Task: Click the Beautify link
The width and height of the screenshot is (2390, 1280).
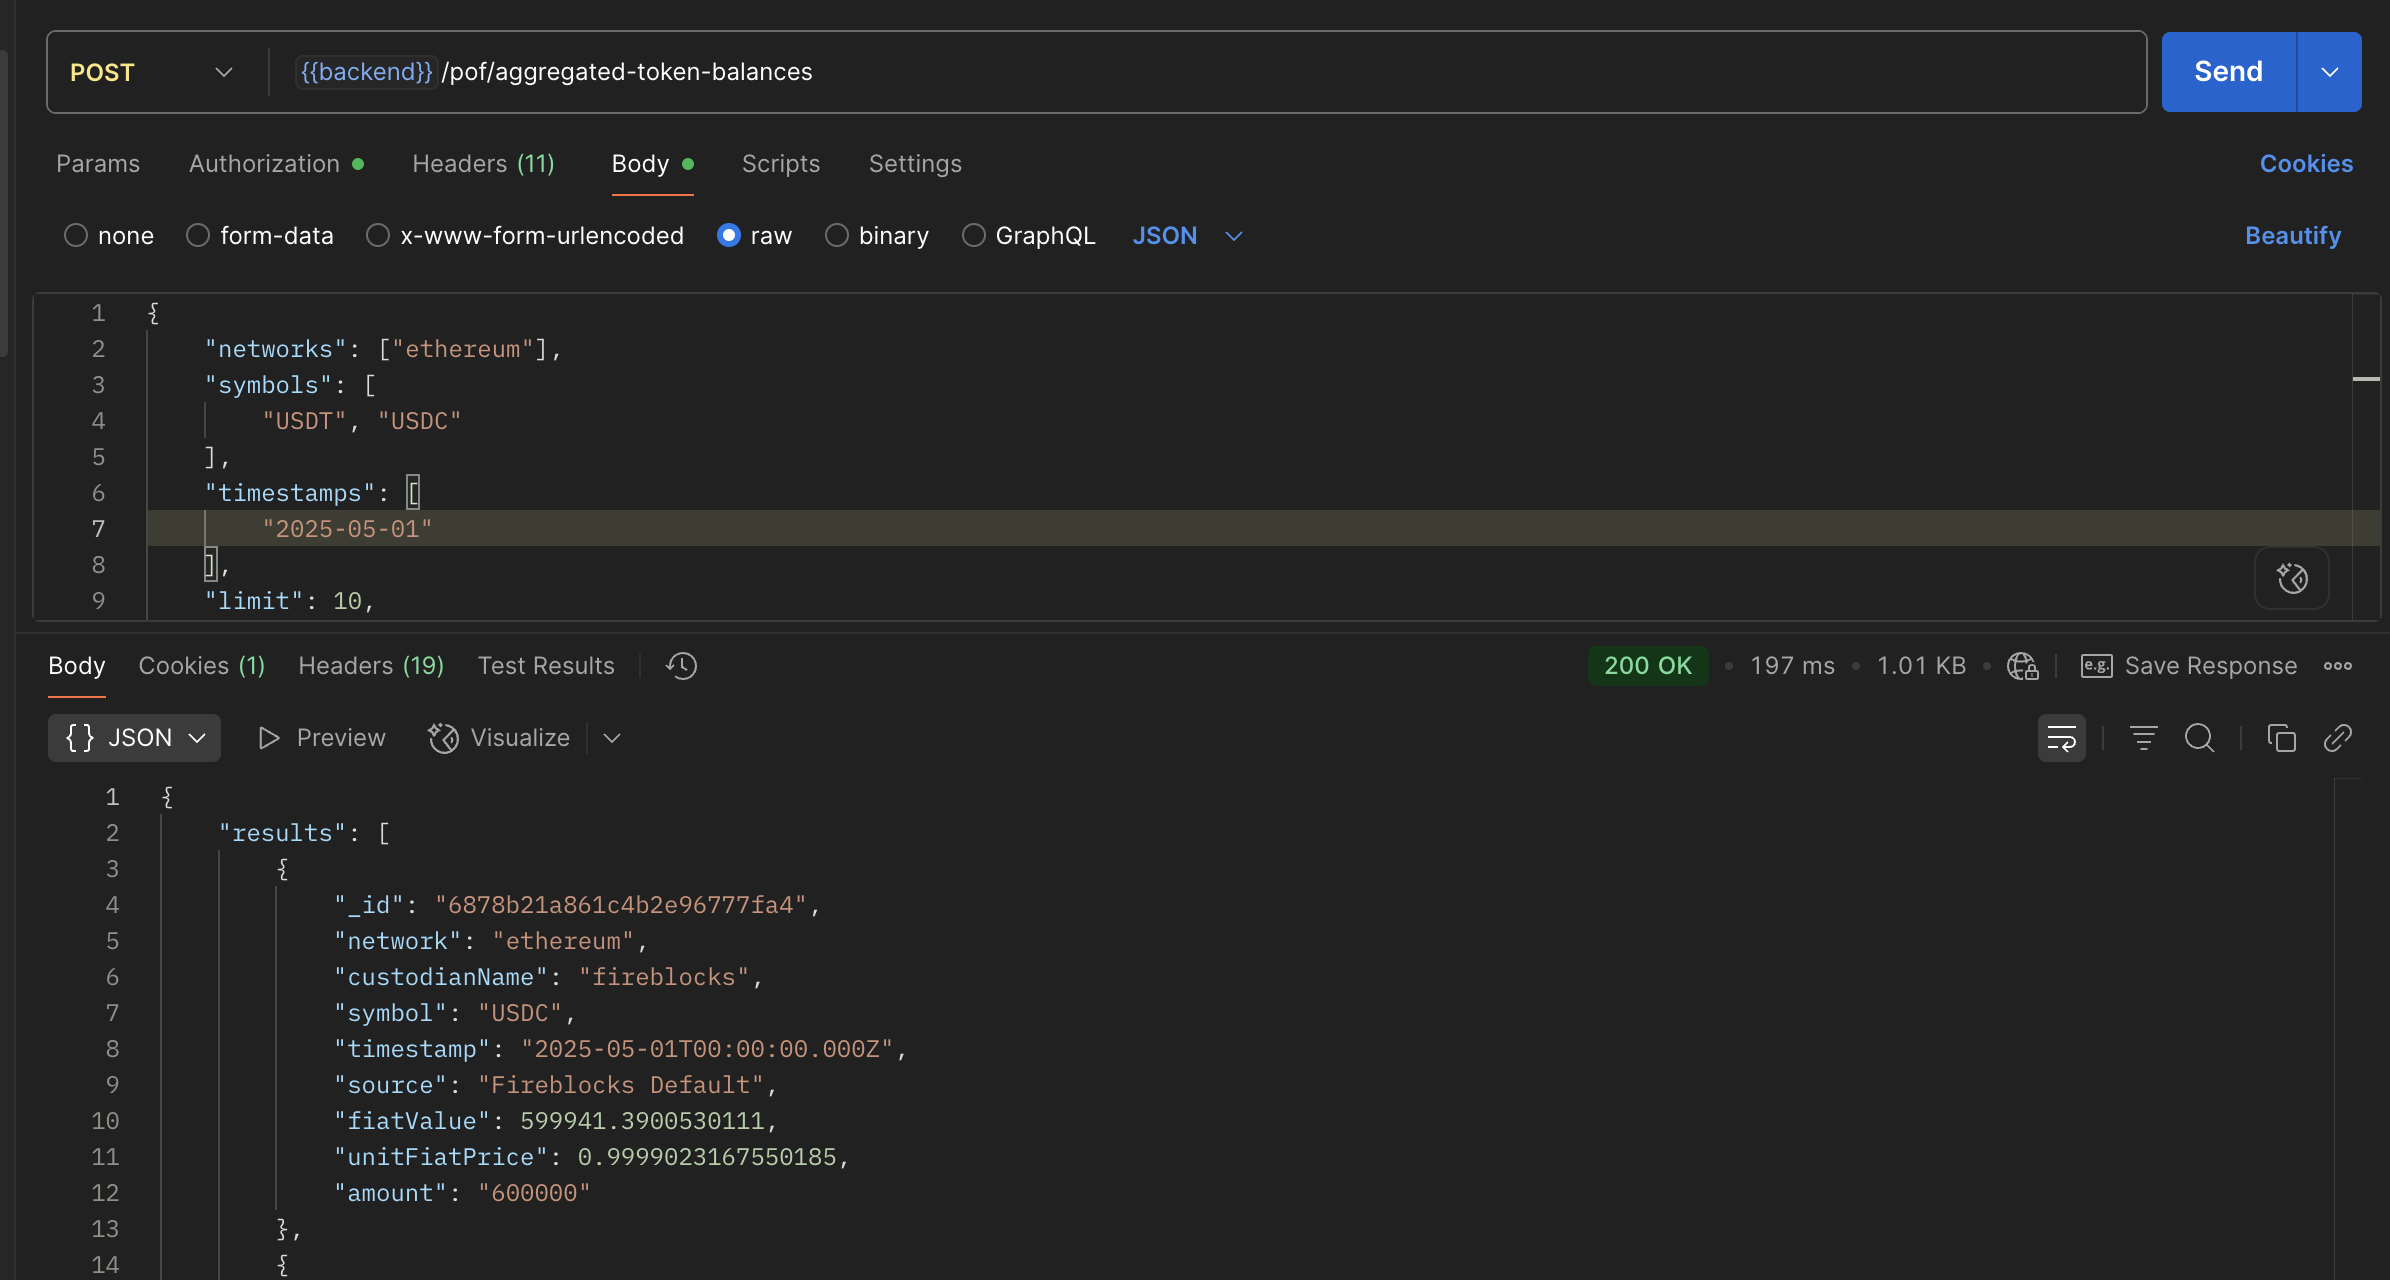Action: (x=2292, y=236)
